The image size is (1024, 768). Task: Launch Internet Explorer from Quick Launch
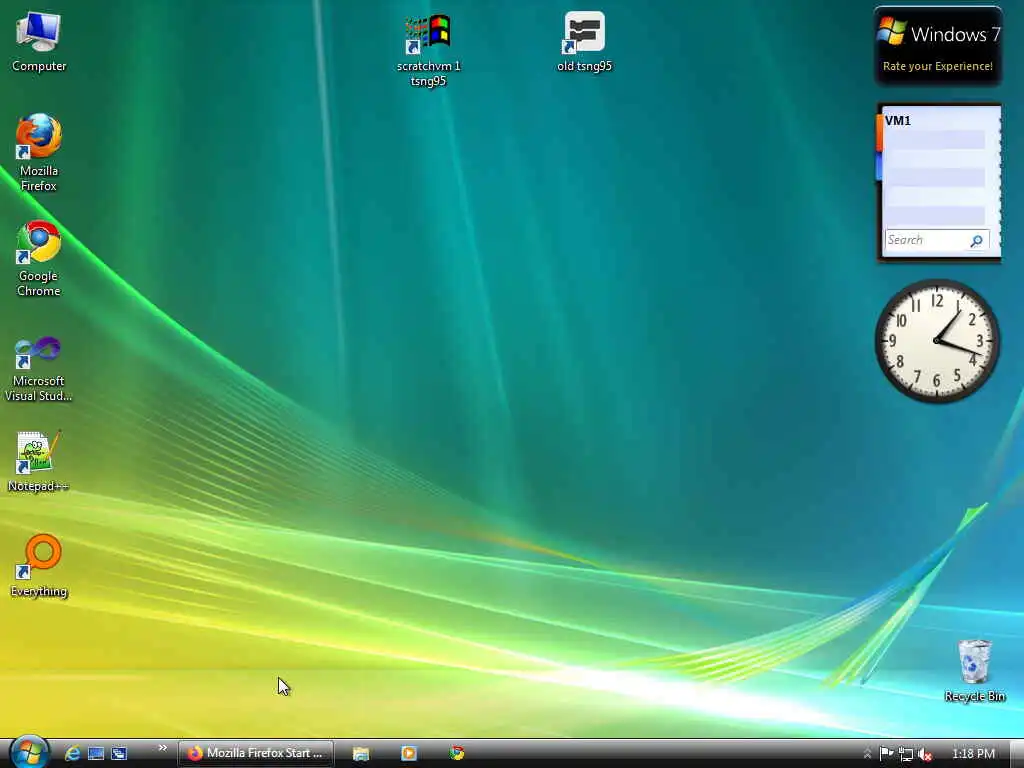pos(72,754)
